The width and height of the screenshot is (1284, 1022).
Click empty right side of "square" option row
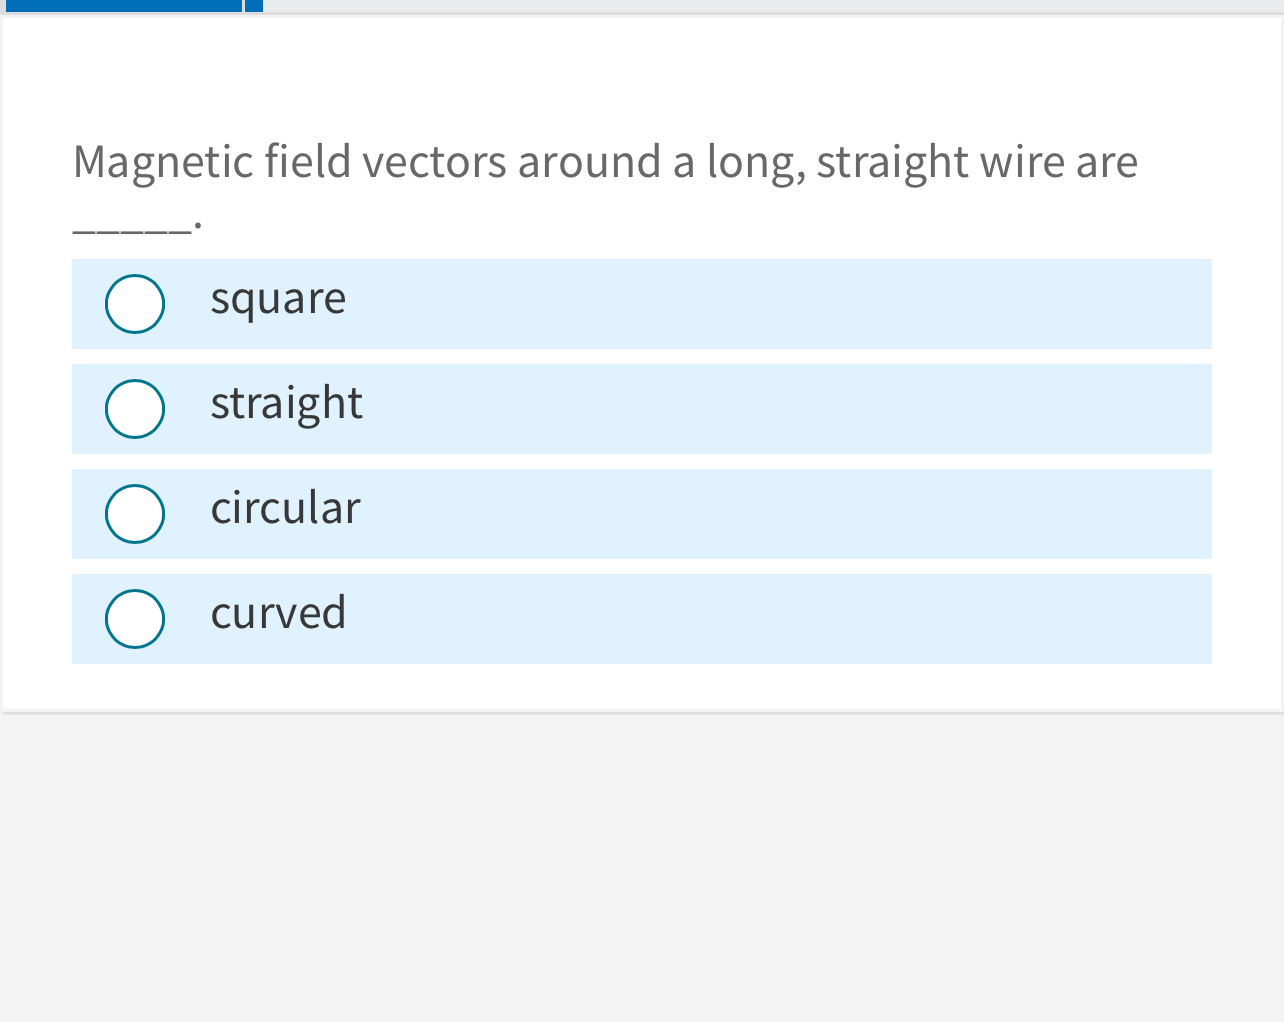(x=900, y=304)
